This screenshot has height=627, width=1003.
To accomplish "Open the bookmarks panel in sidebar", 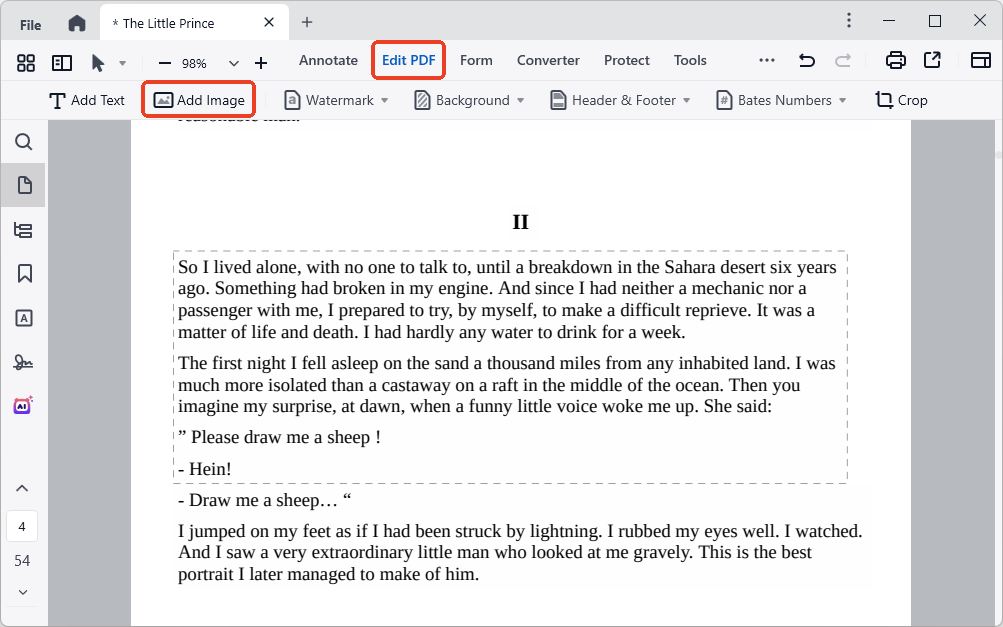I will click(24, 274).
